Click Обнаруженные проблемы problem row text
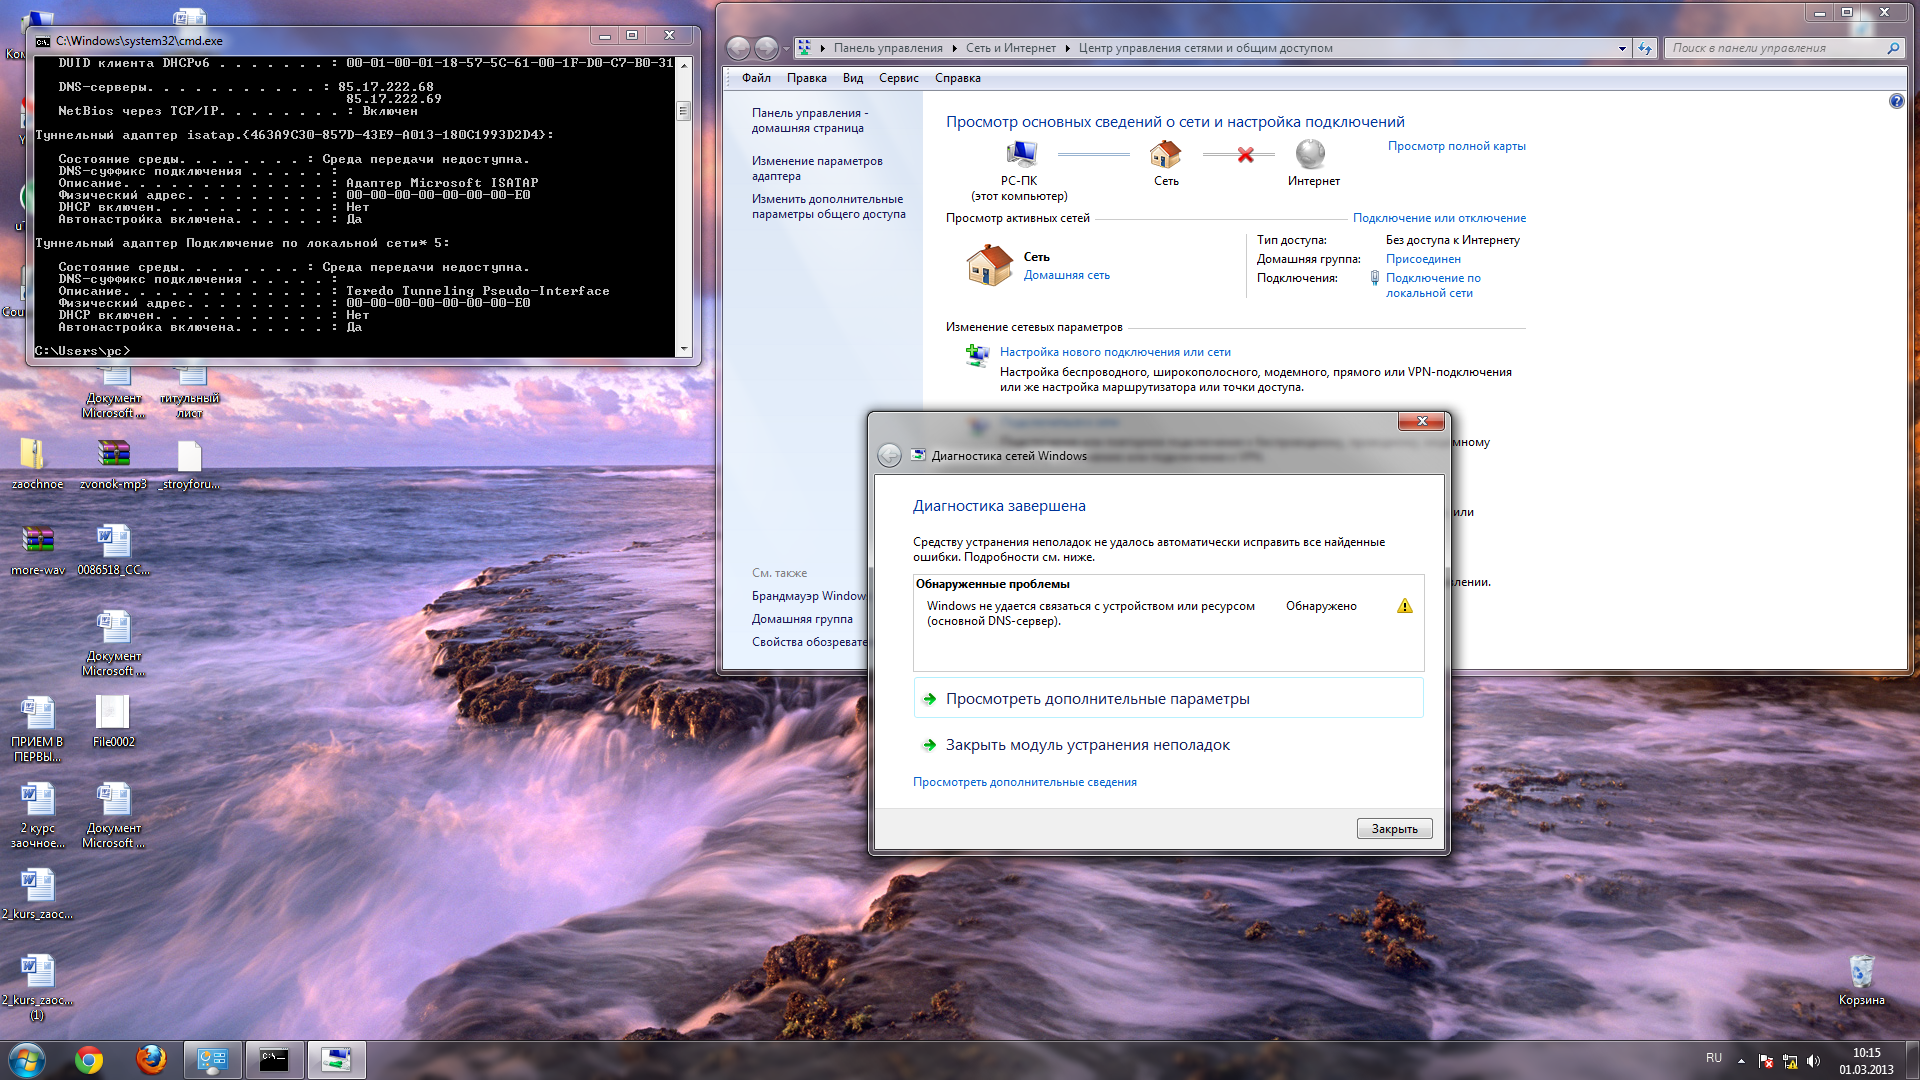 (x=1091, y=614)
